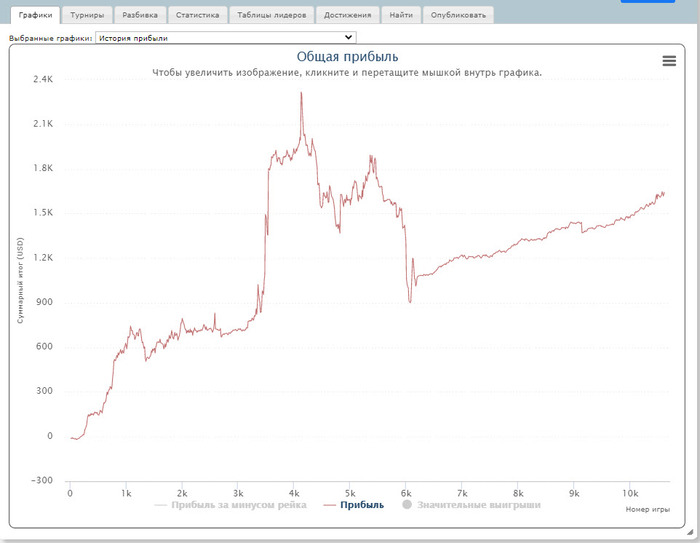
Task: Open the Найти tab
Action: coord(401,15)
